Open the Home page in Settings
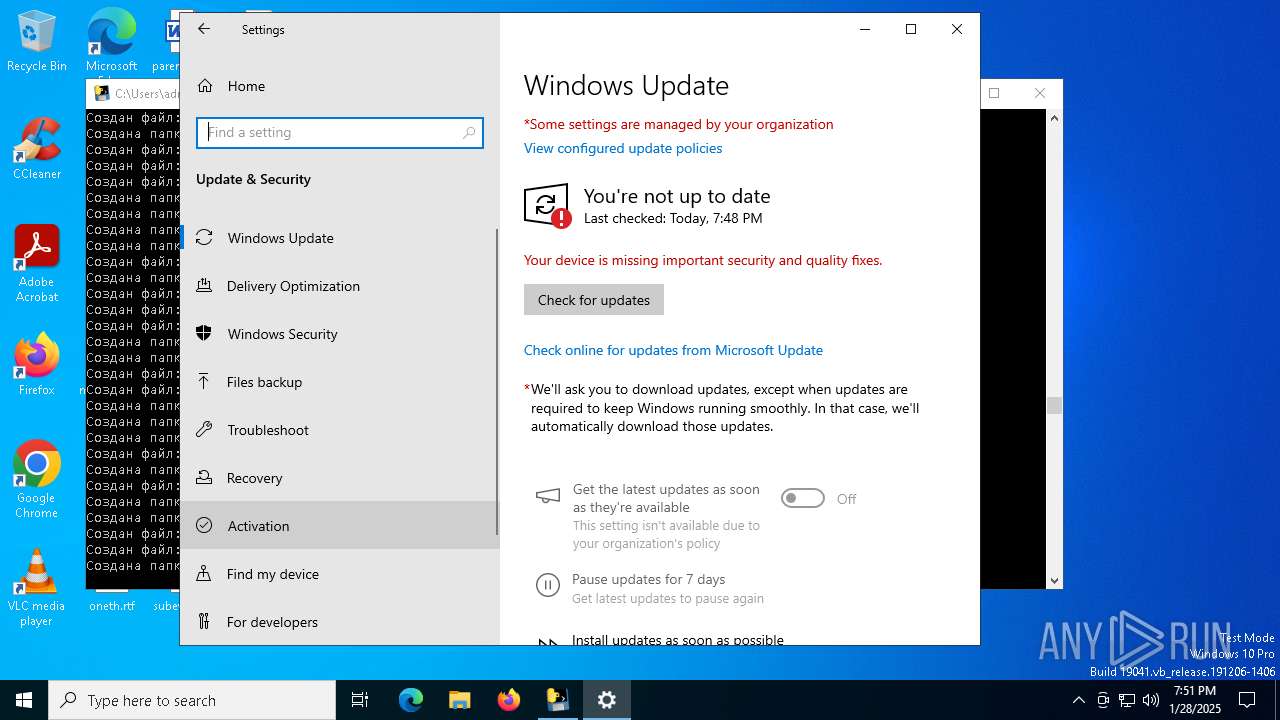Viewport: 1280px width, 720px height. point(339,86)
